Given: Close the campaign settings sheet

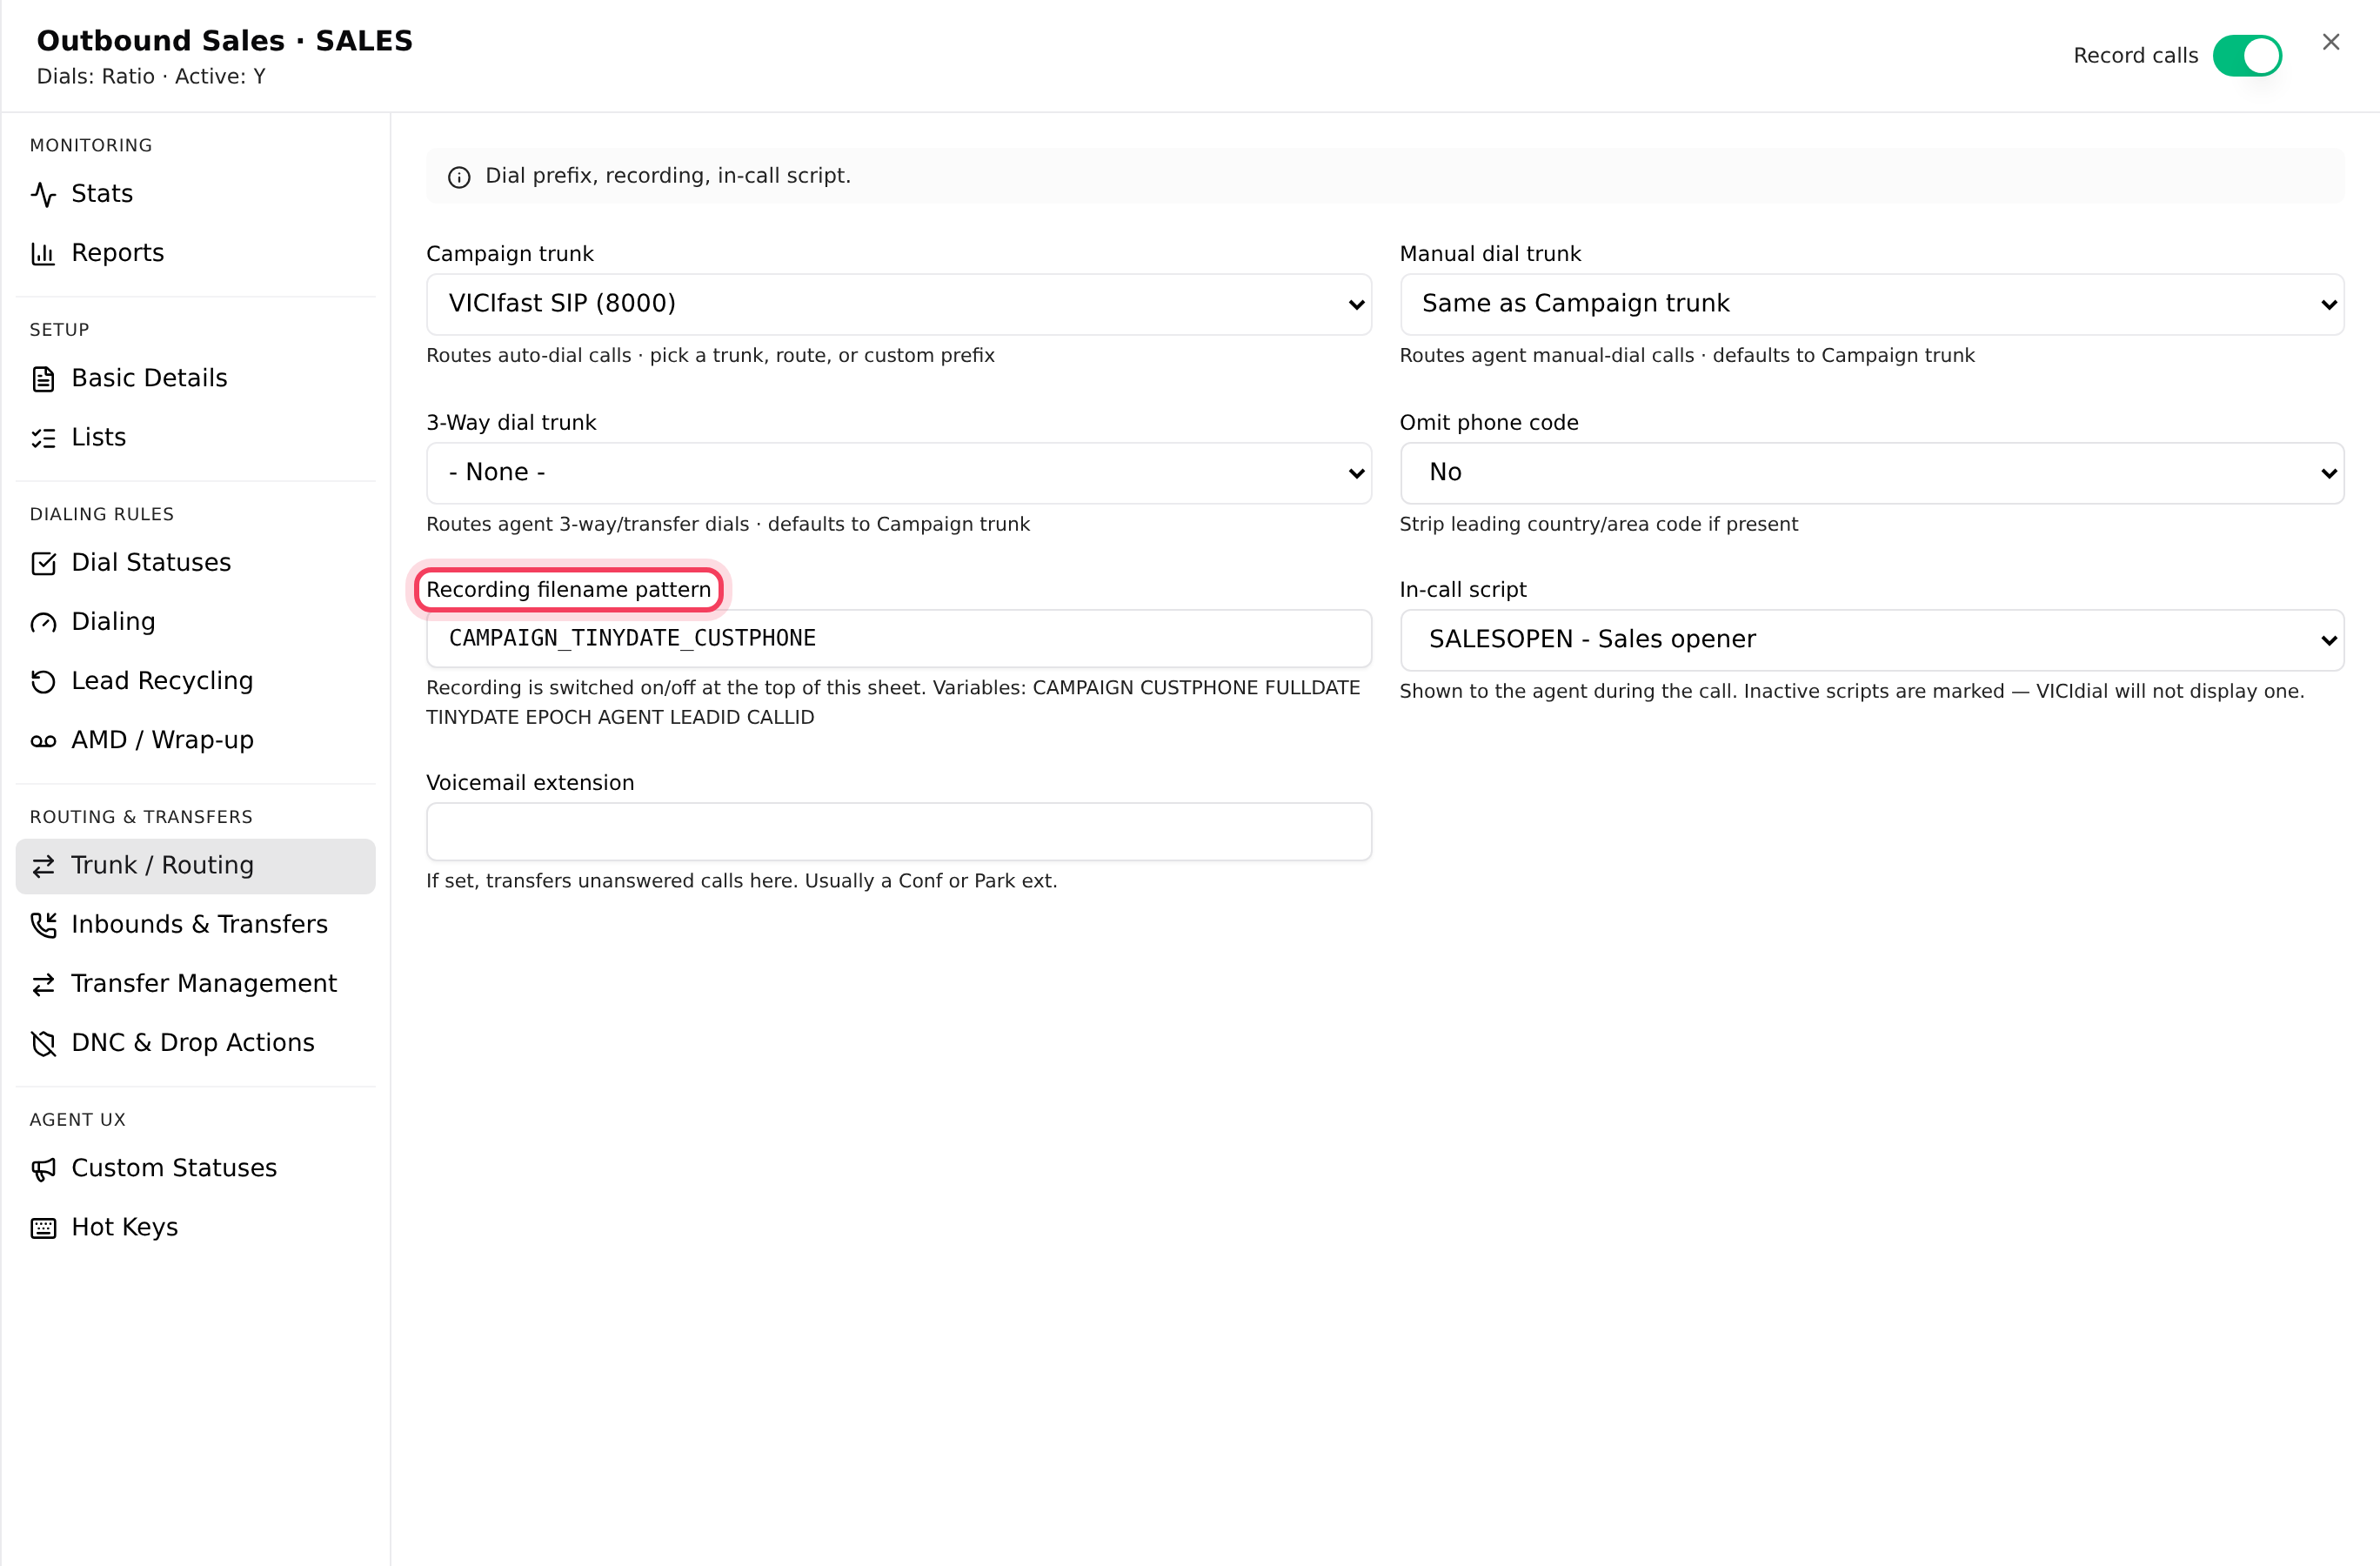Looking at the screenshot, I should (2330, 42).
